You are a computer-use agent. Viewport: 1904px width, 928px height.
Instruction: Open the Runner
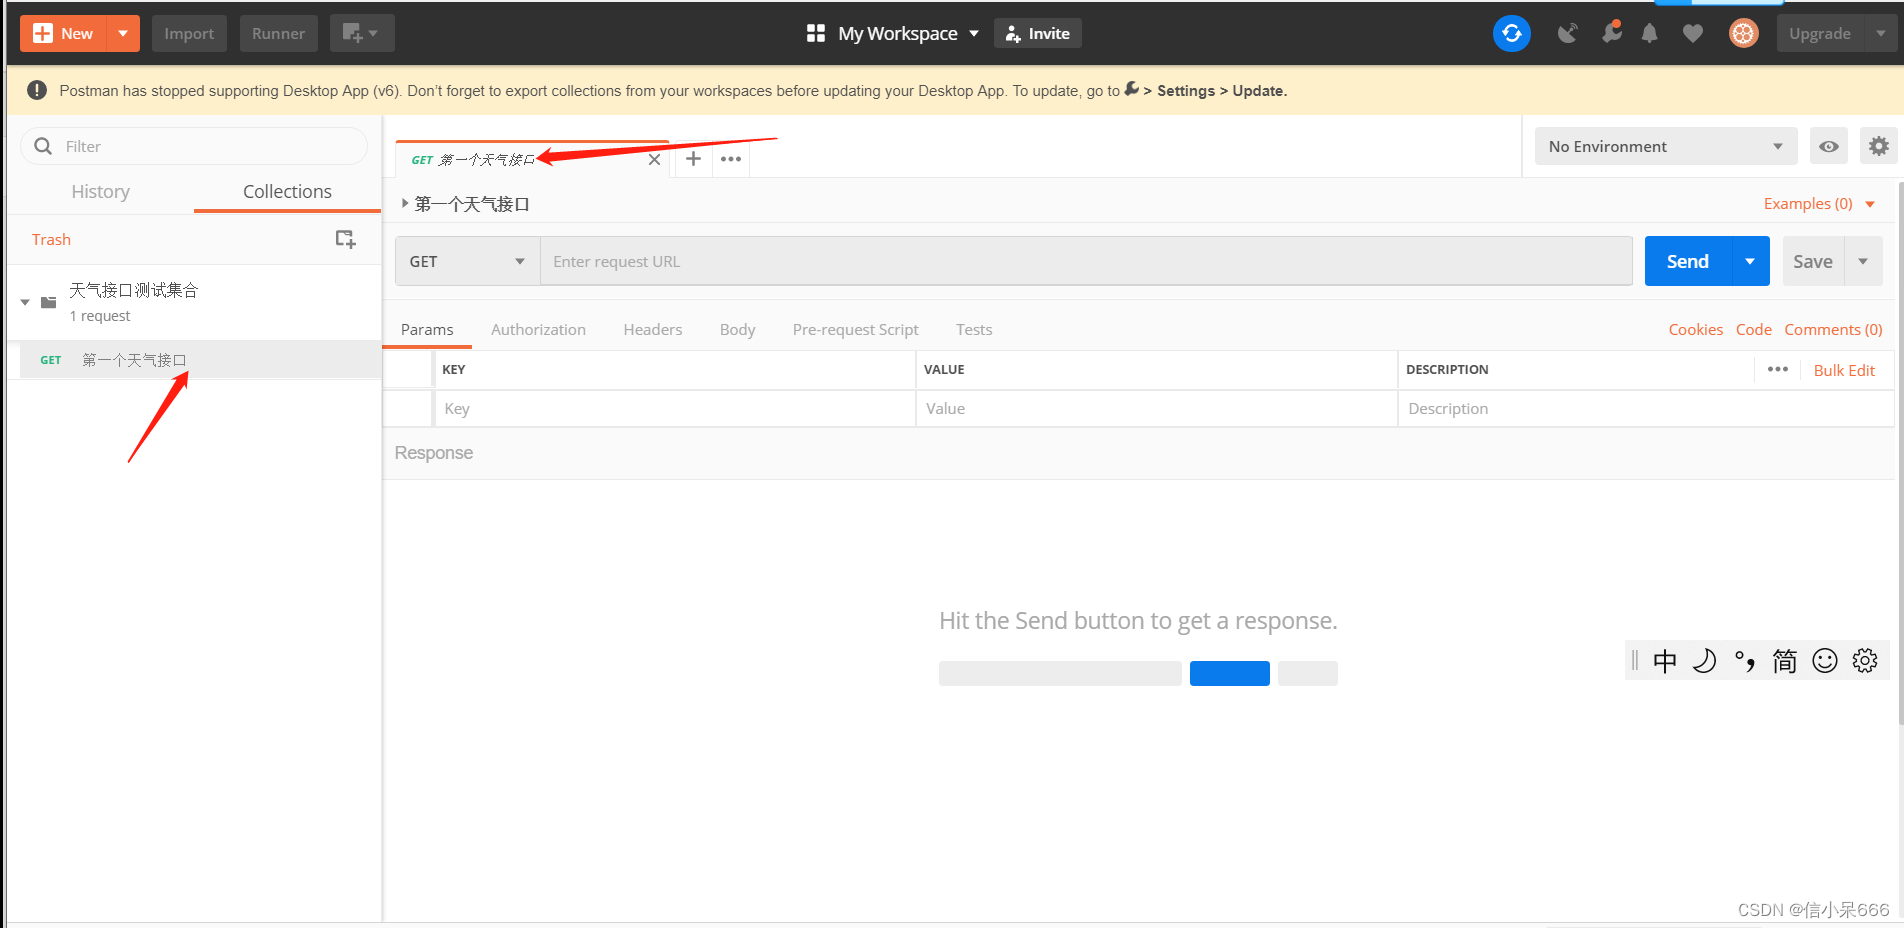tap(278, 33)
